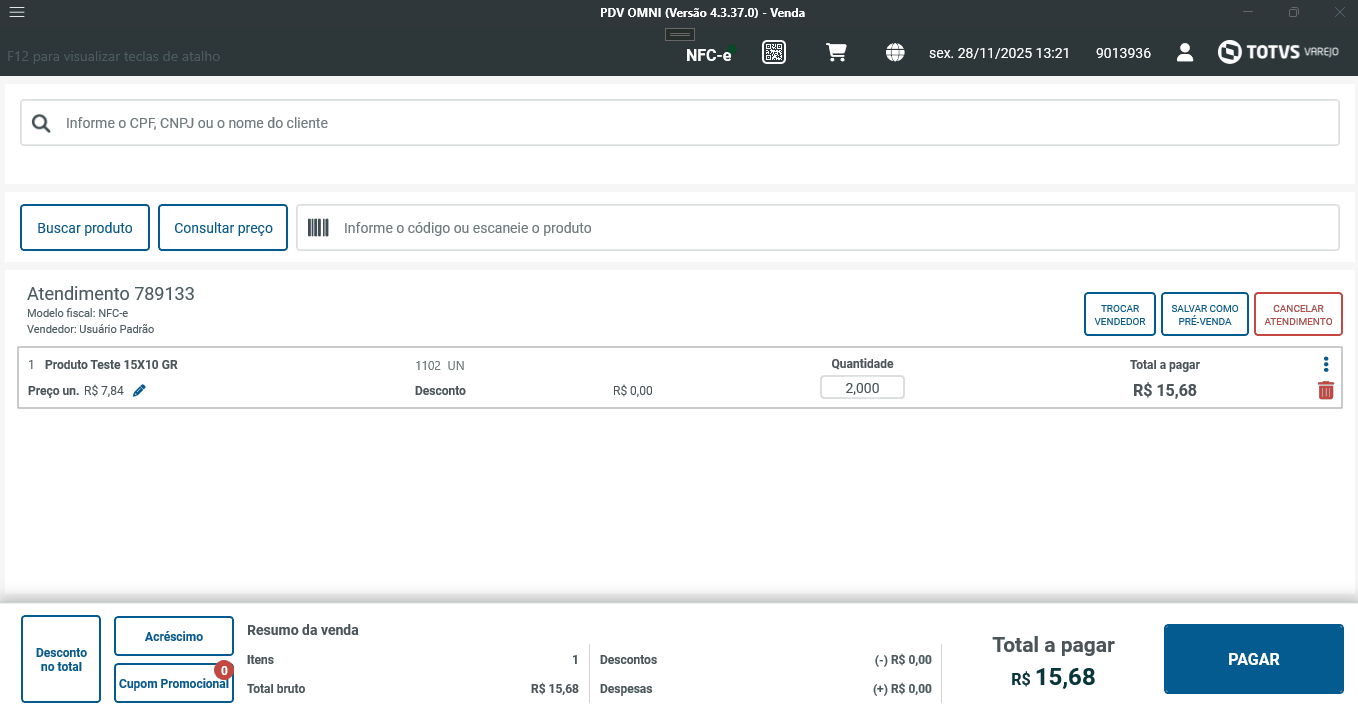Open the user profile icon
The image size is (1358, 714).
click(x=1185, y=53)
